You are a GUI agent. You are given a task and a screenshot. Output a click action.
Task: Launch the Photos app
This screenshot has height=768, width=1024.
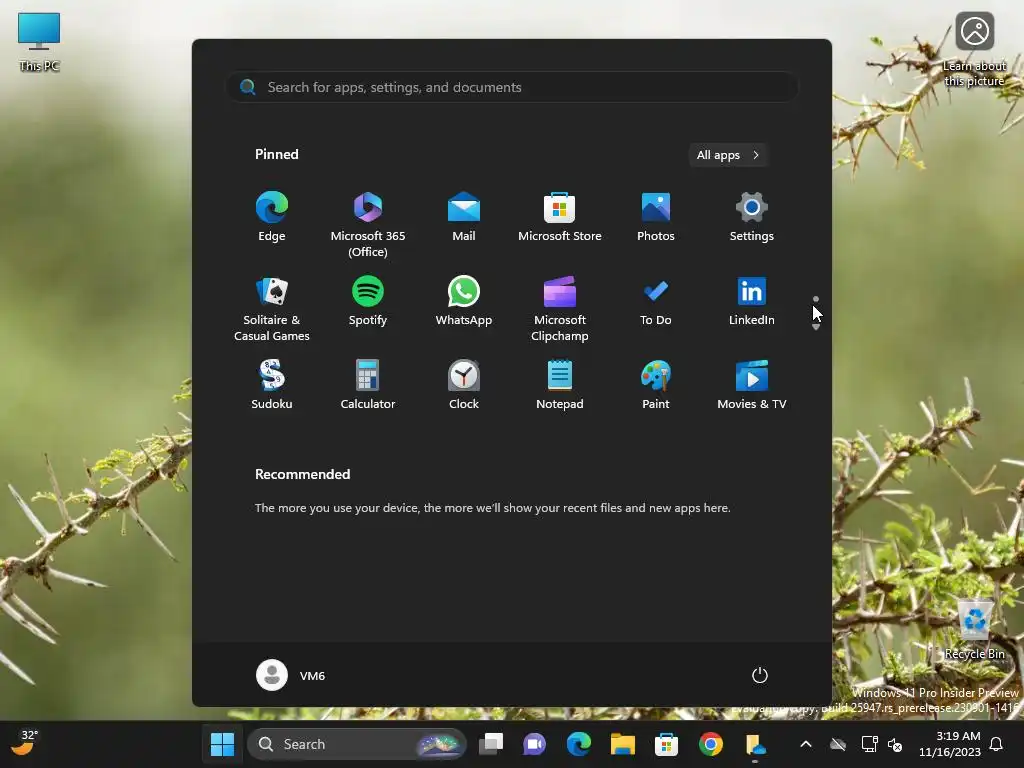[656, 217]
